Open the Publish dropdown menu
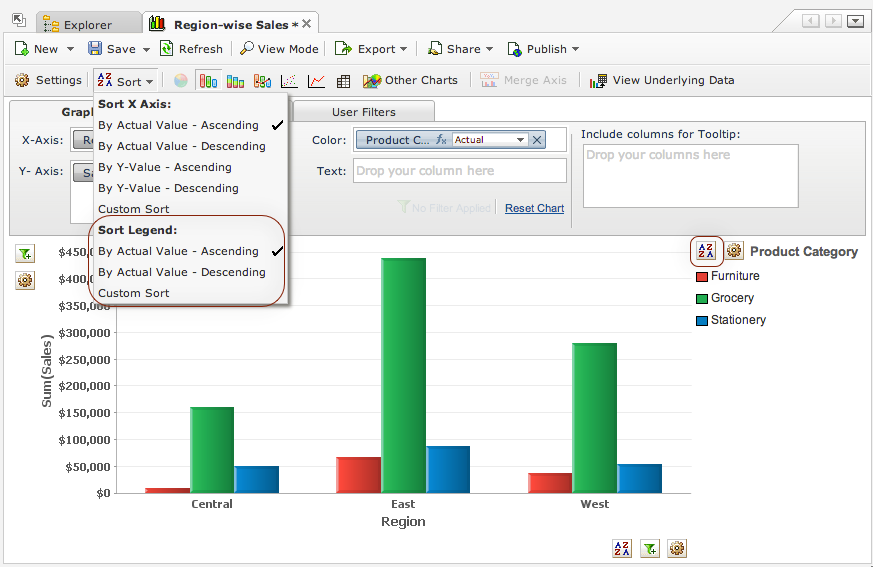The height and width of the screenshot is (569, 874). click(x=543, y=49)
